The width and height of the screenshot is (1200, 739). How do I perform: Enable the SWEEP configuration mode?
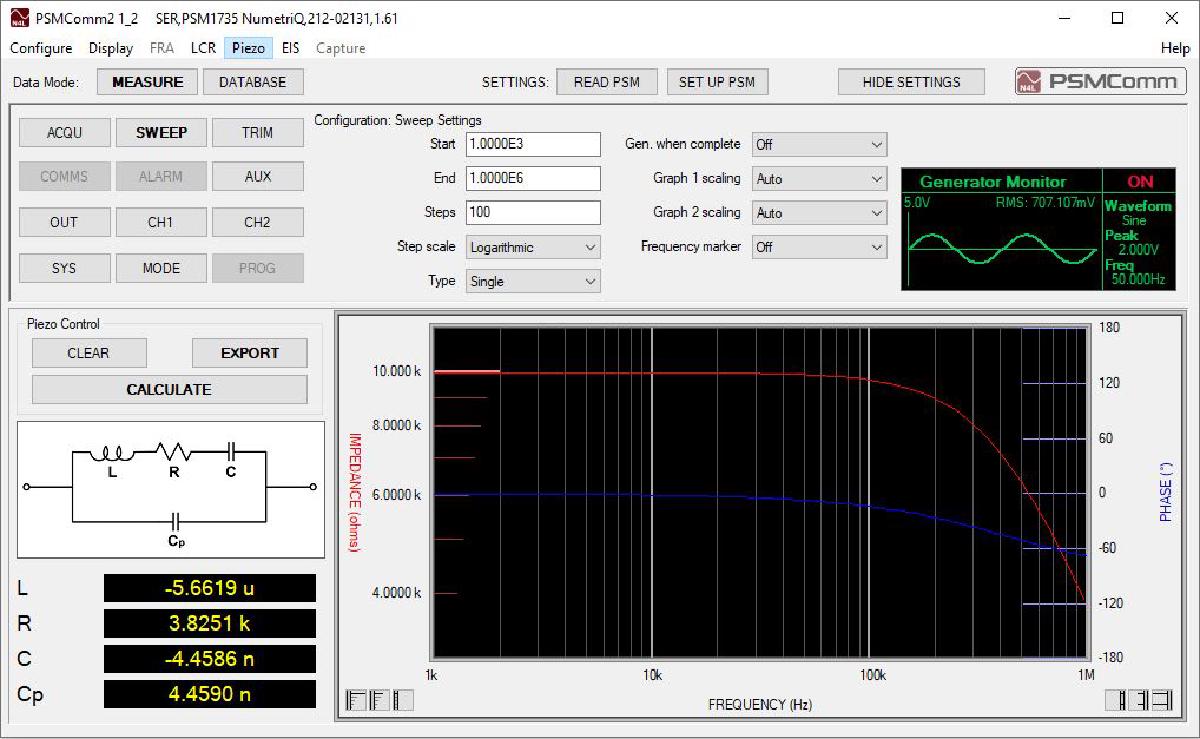pos(161,131)
